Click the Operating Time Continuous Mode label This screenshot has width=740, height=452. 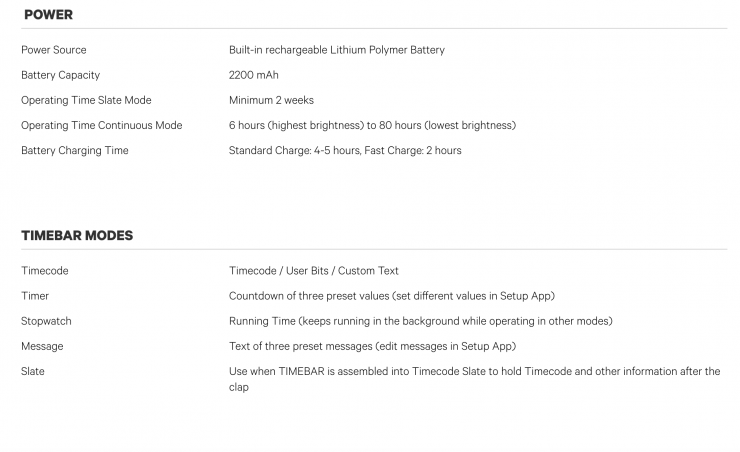101,125
